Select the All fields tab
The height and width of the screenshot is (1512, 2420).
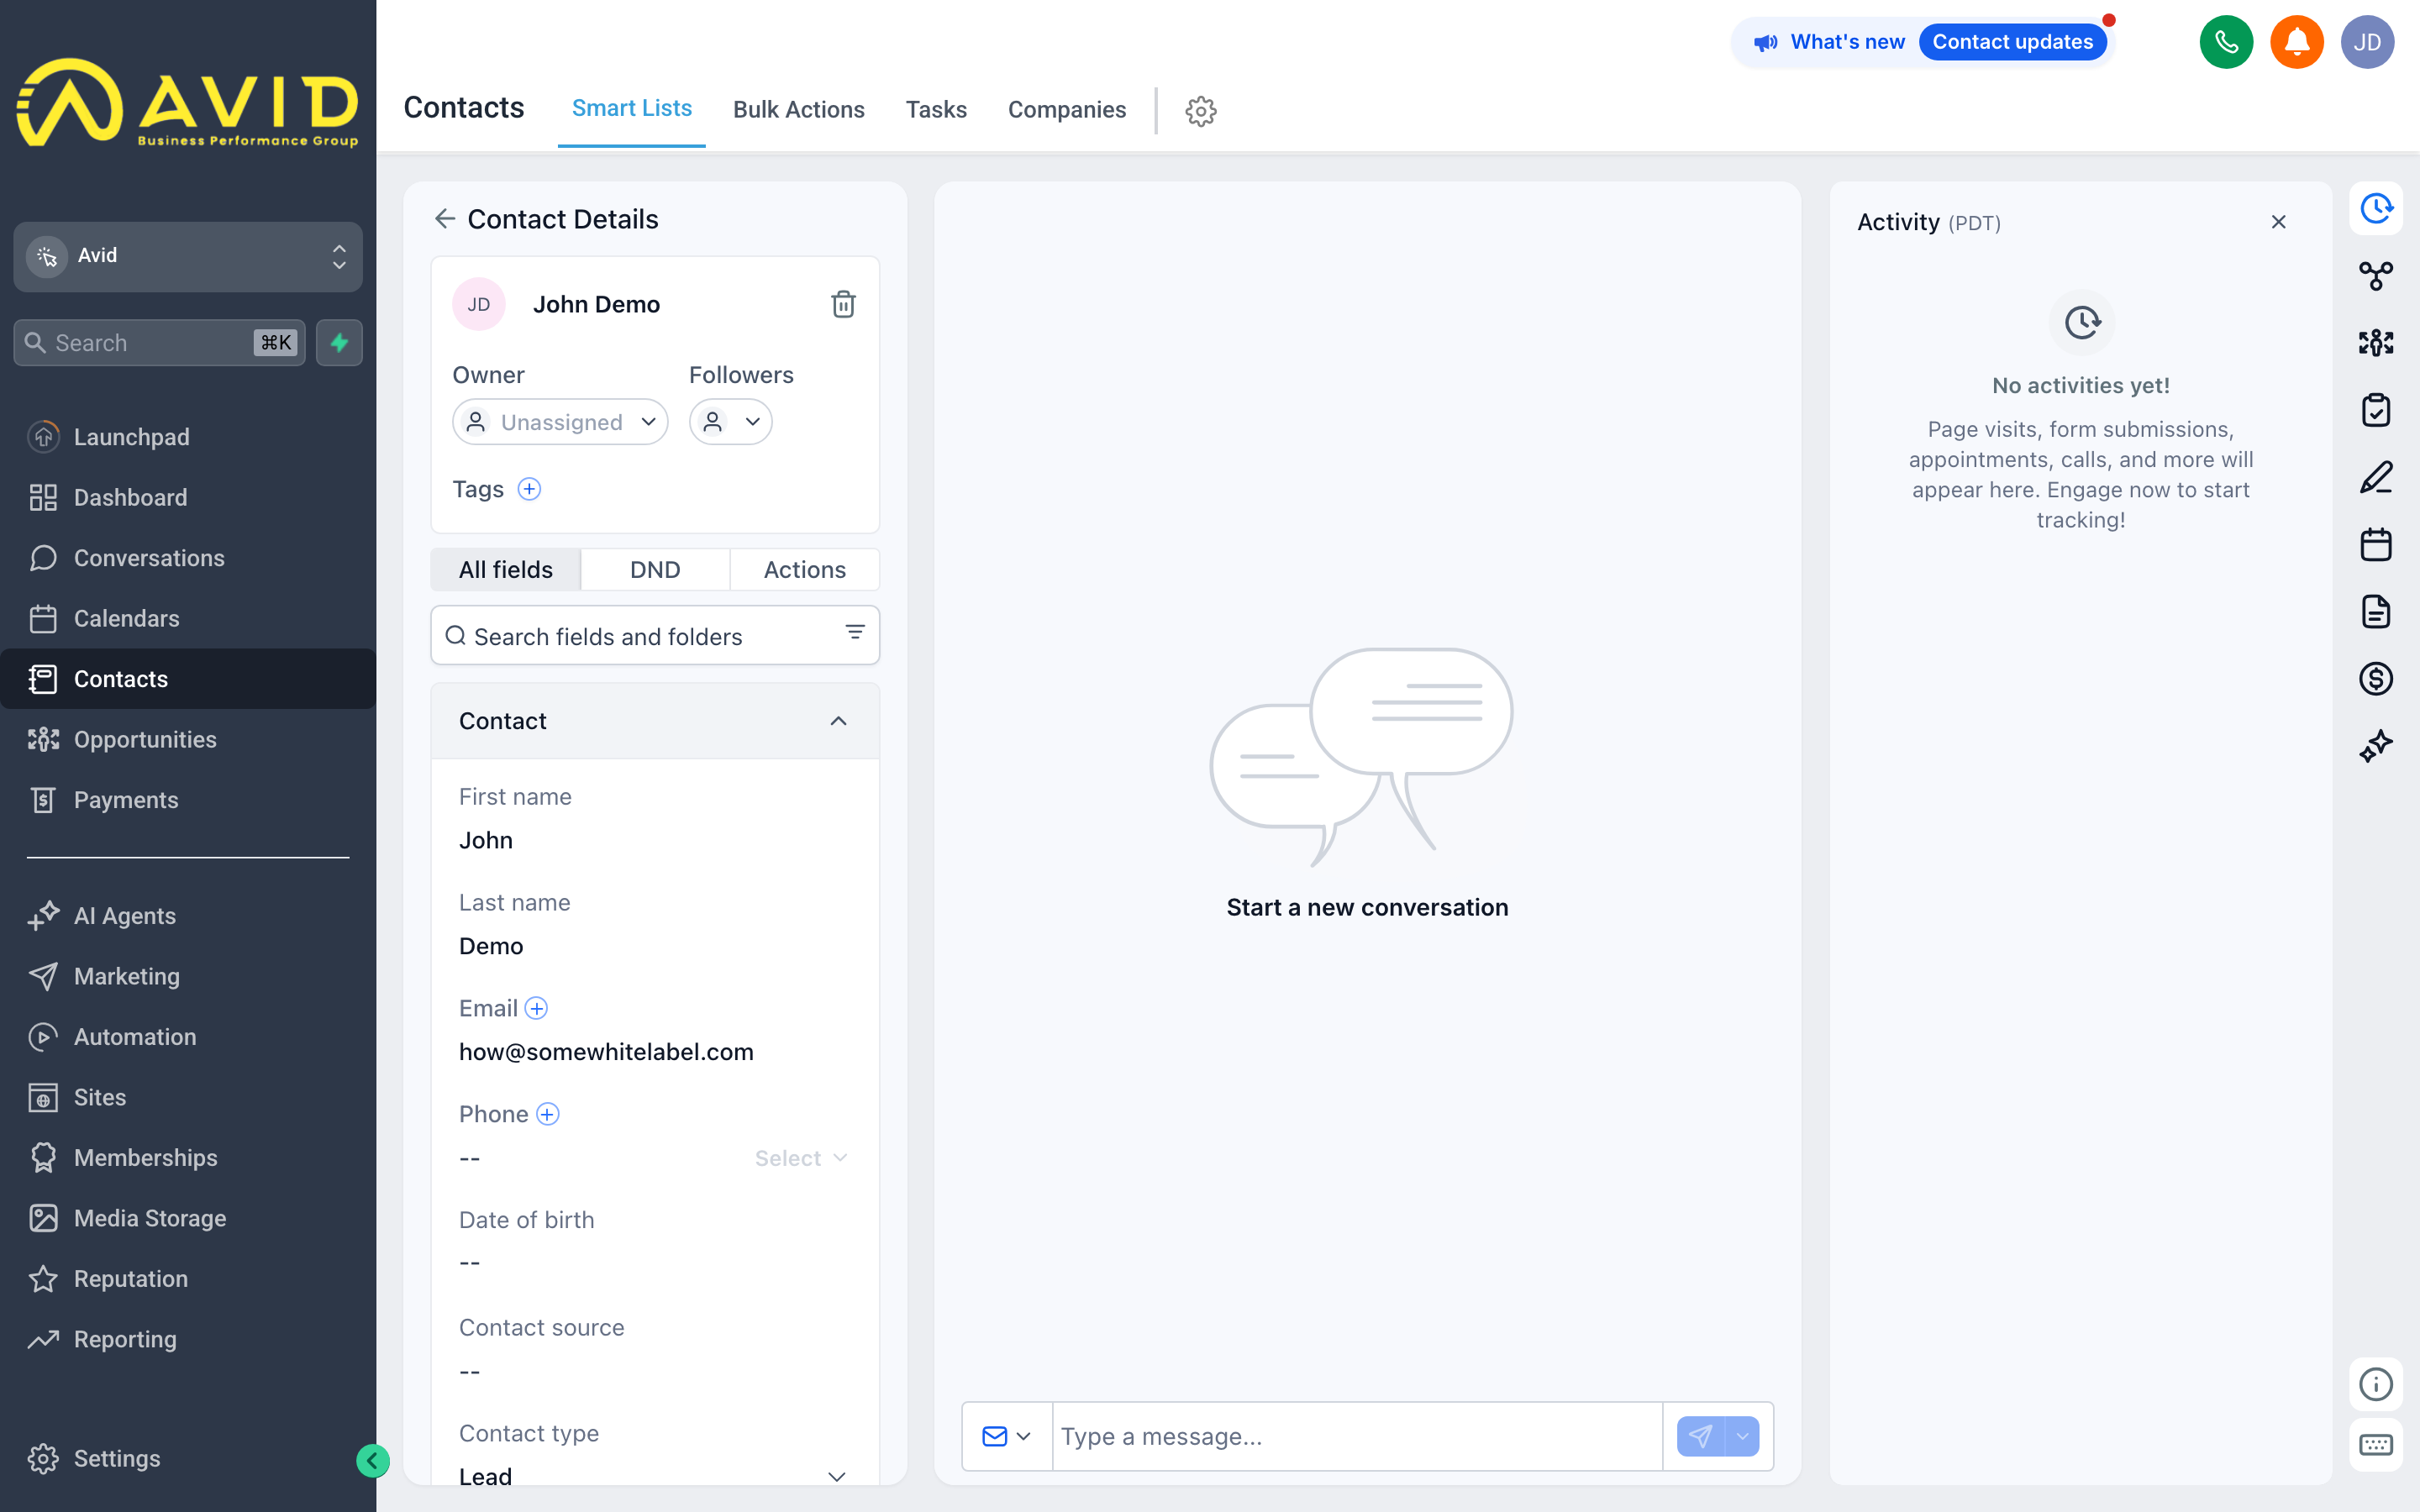click(x=505, y=570)
